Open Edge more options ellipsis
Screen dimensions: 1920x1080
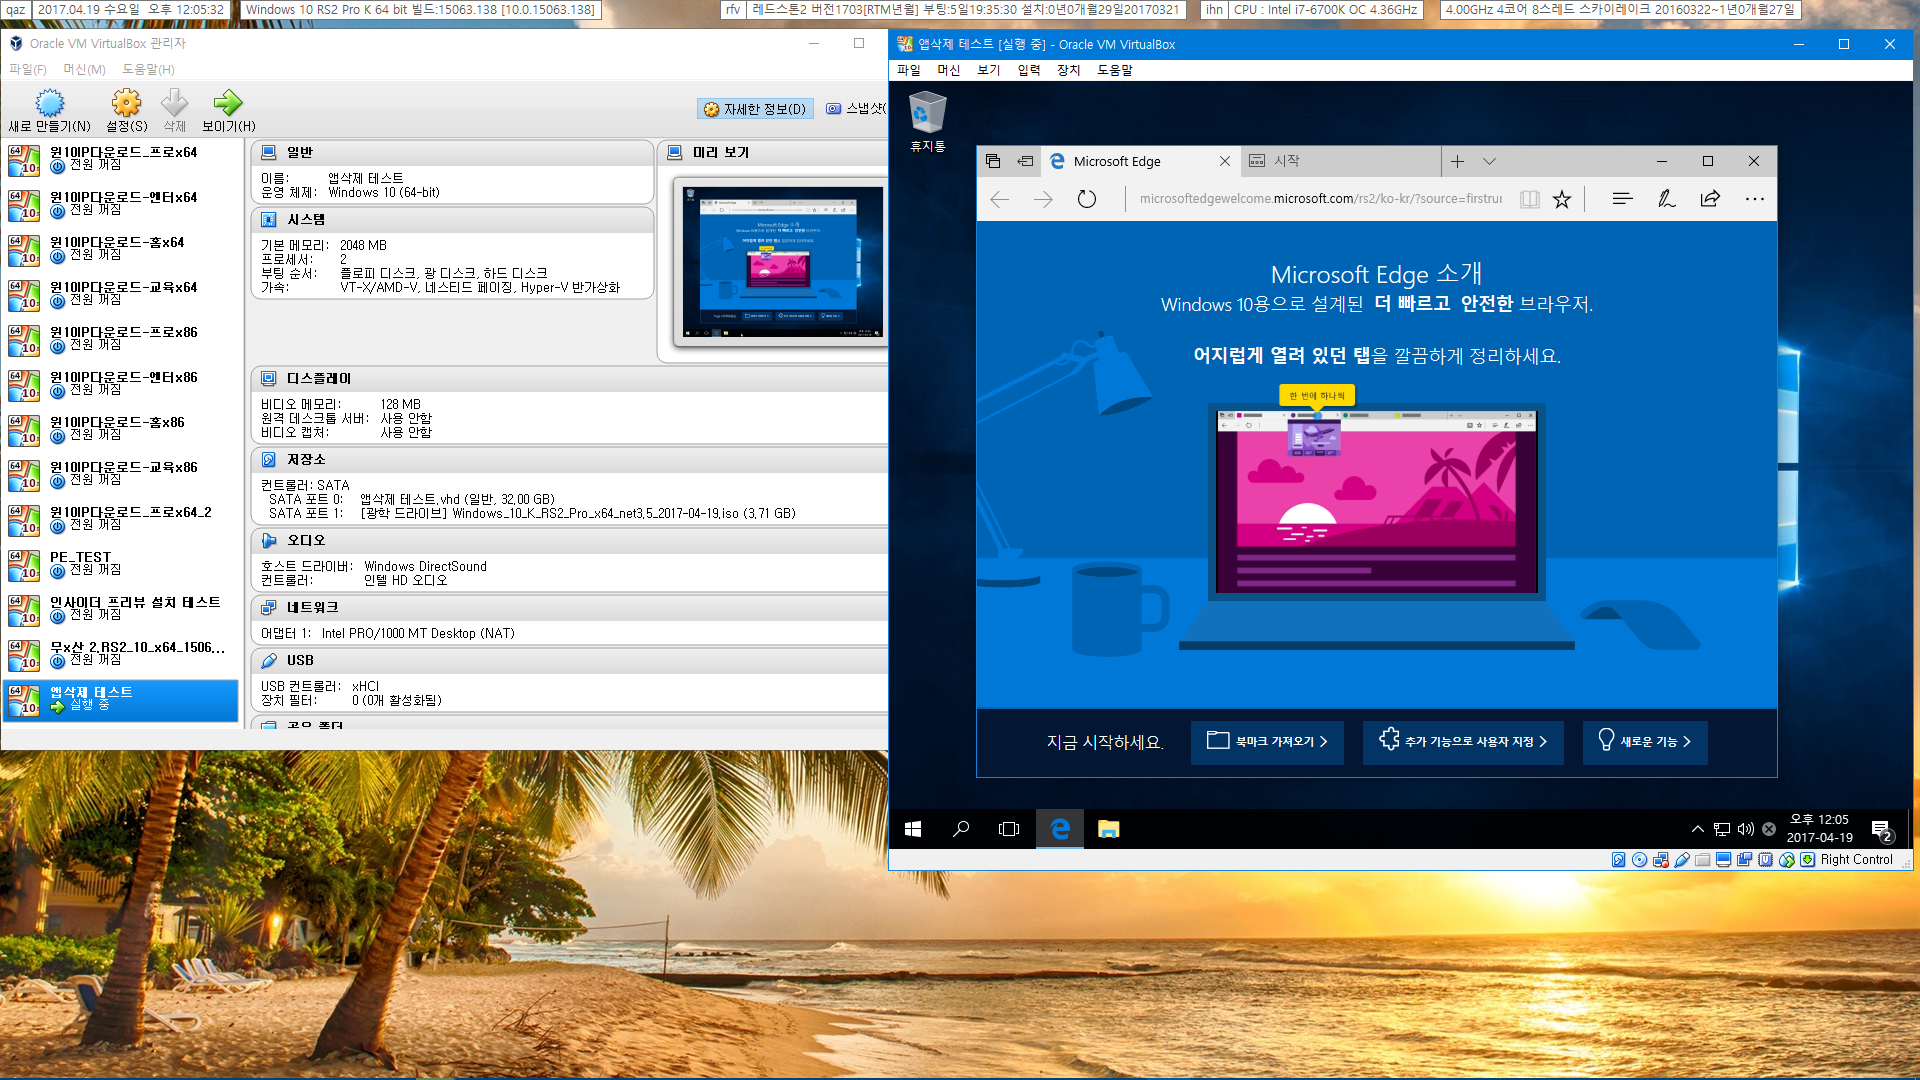(1755, 199)
